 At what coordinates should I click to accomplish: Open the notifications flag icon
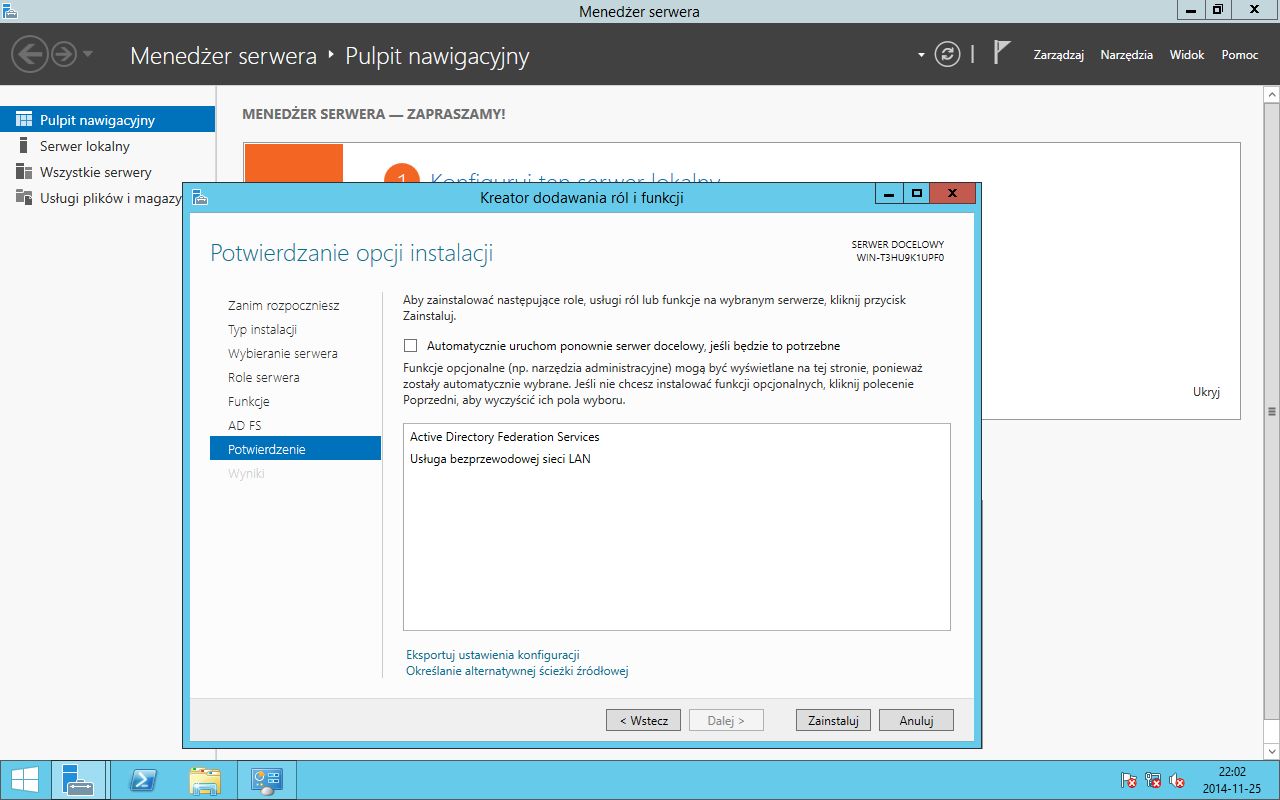[x=1002, y=53]
